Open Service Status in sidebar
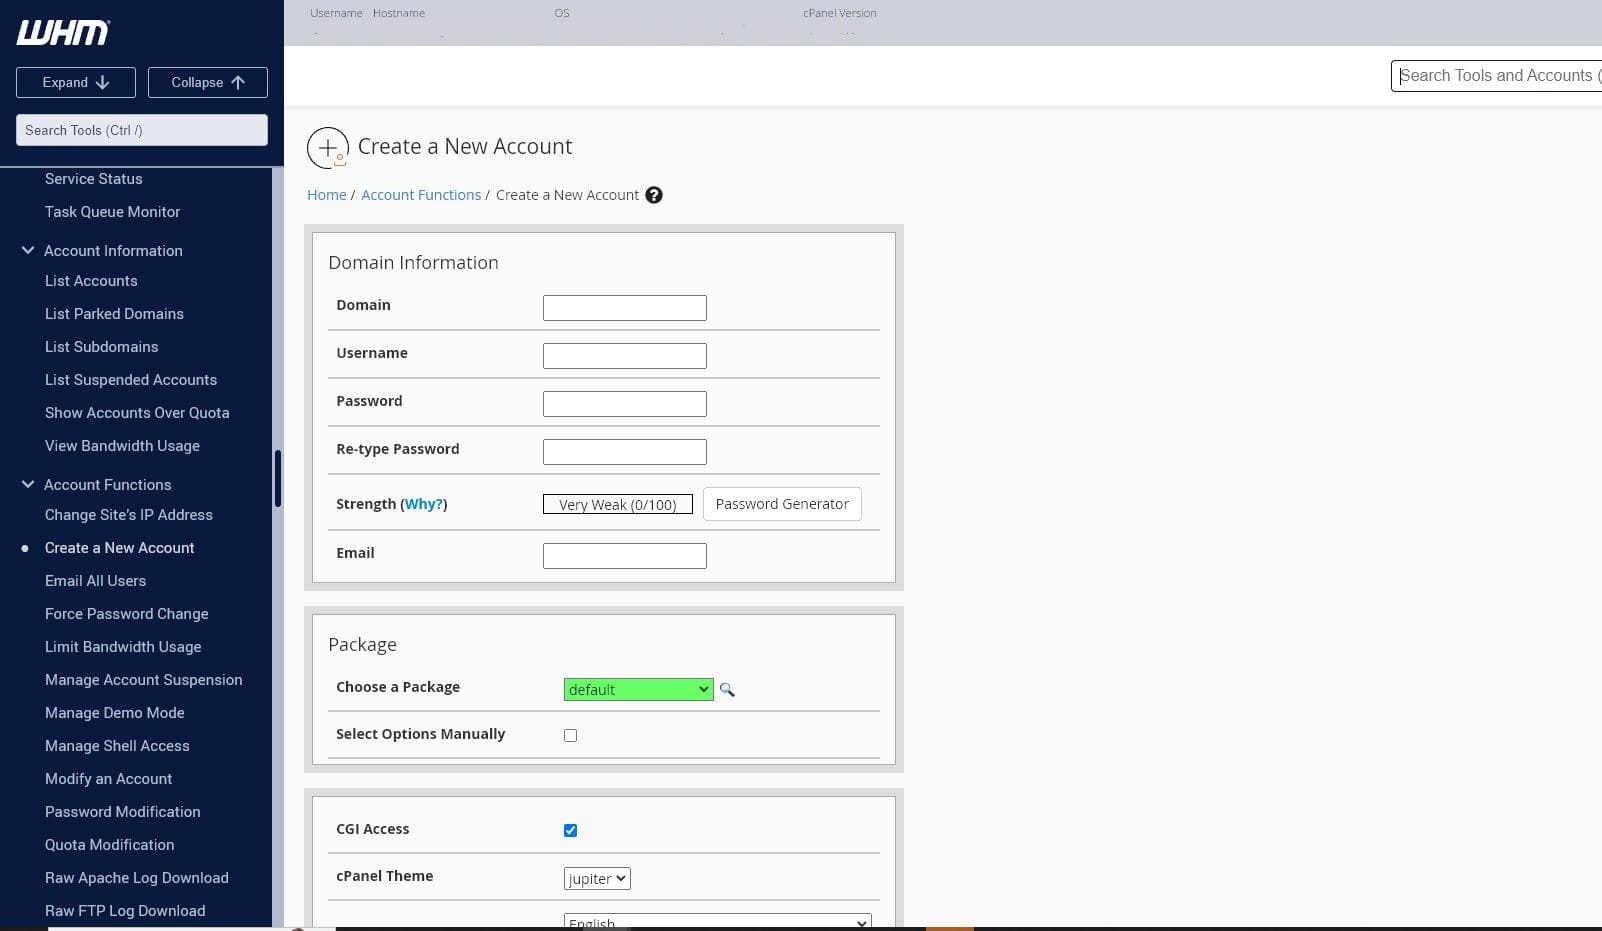The width and height of the screenshot is (1602, 931). coord(94,179)
